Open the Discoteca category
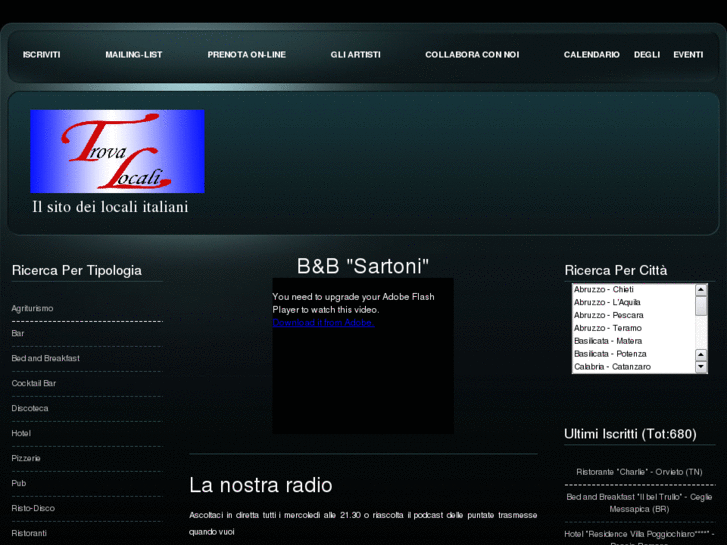The height and width of the screenshot is (545, 727). pyautogui.click(x=30, y=409)
